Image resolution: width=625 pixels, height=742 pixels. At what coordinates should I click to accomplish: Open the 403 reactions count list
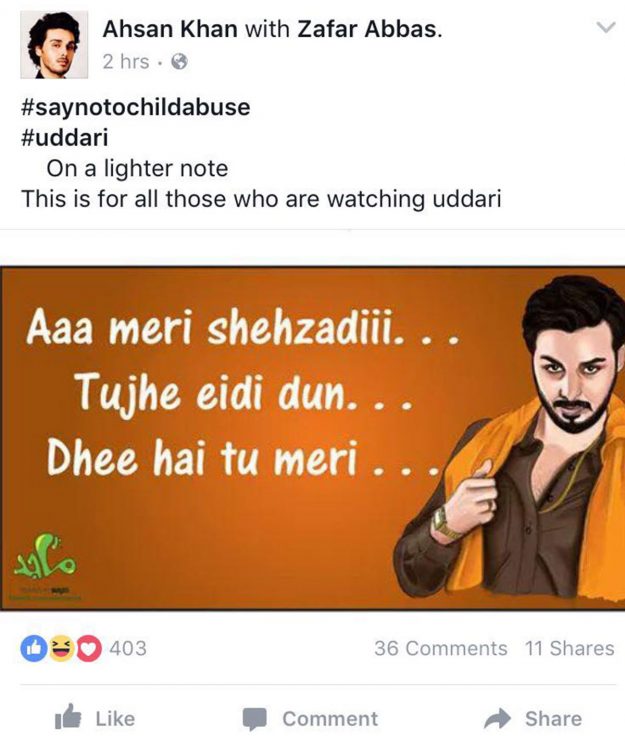[x=128, y=648]
